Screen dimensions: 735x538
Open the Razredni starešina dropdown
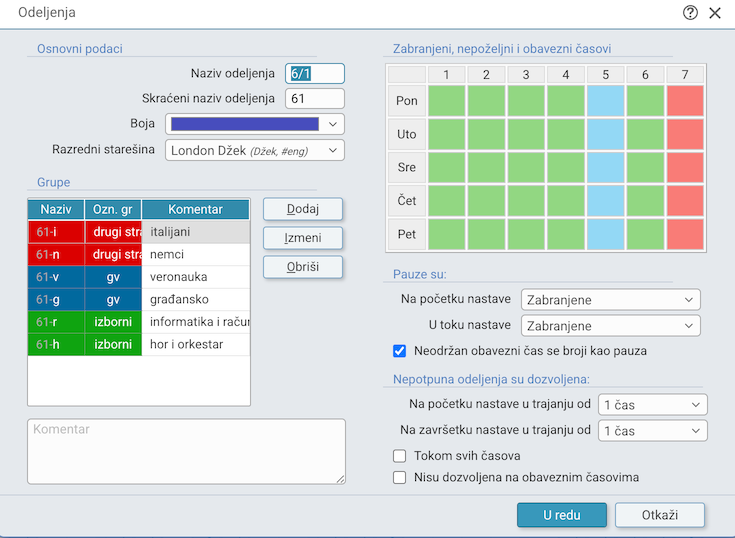[255, 150]
